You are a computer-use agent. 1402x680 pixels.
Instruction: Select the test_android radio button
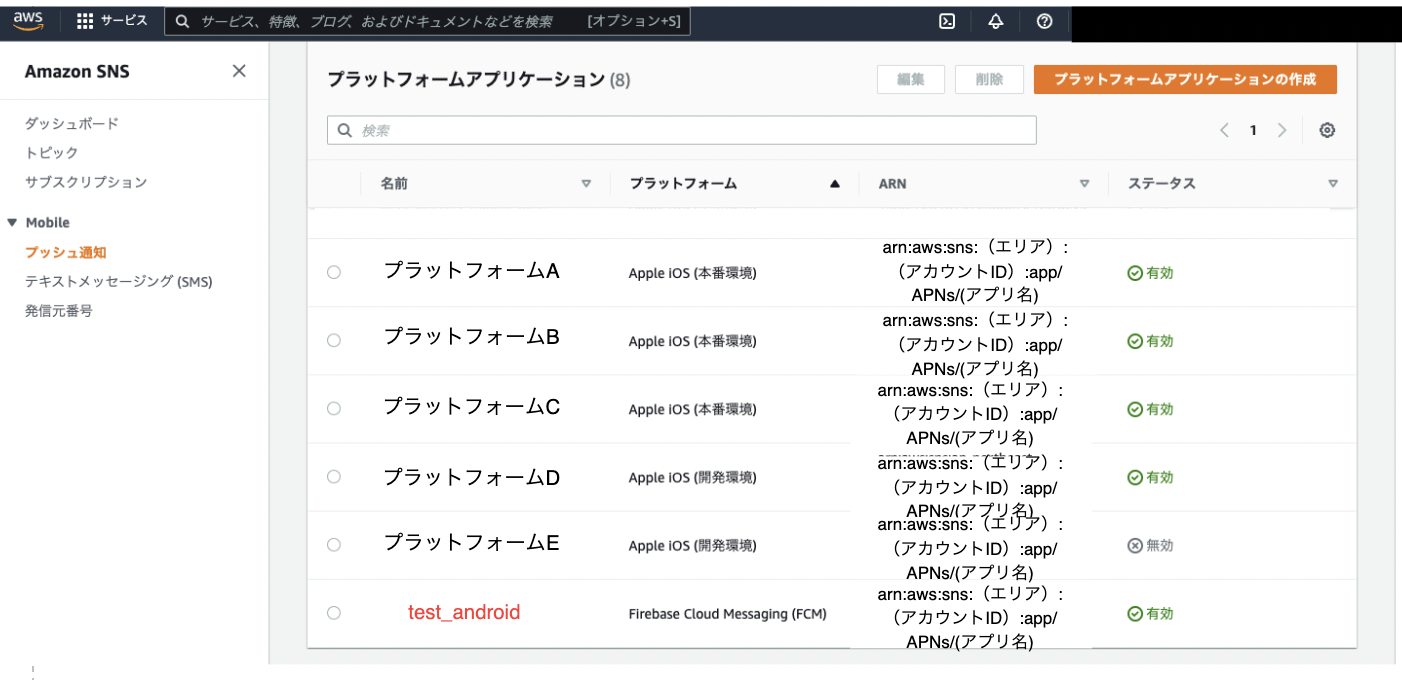coord(334,613)
